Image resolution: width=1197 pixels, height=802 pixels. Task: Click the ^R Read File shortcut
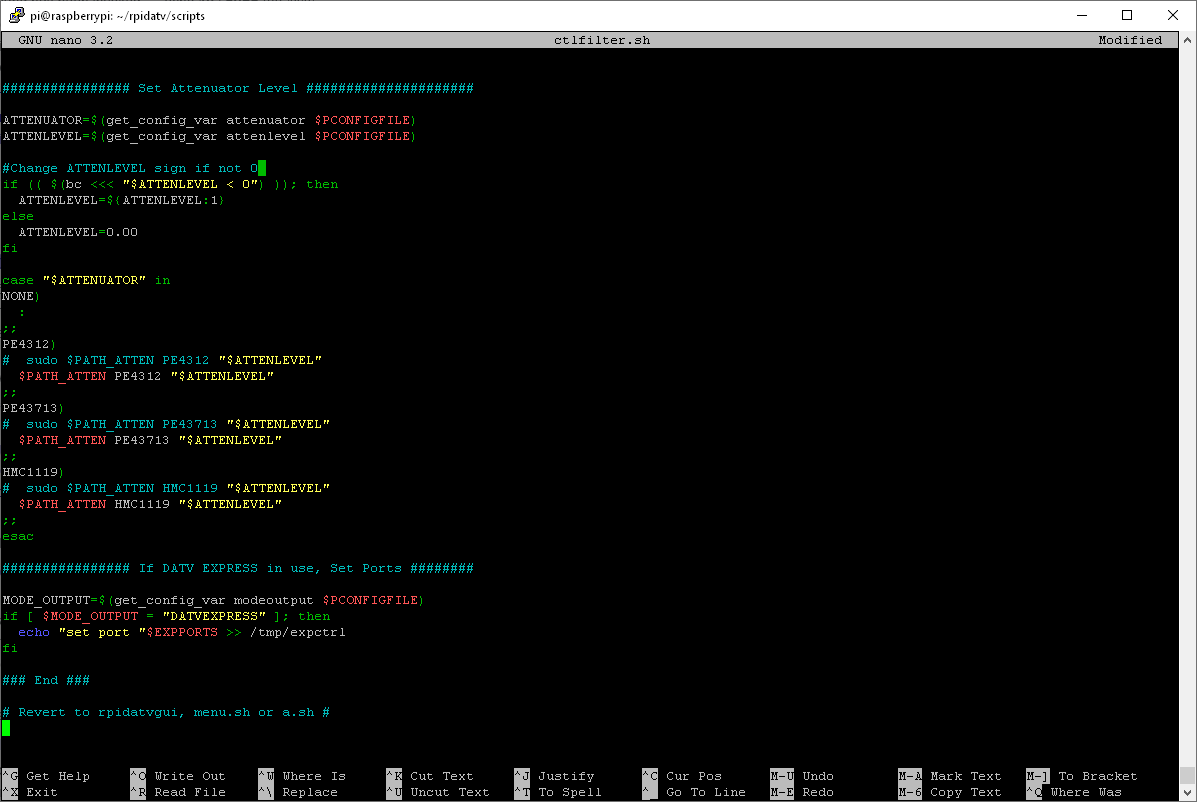pyautogui.click(x=178, y=792)
